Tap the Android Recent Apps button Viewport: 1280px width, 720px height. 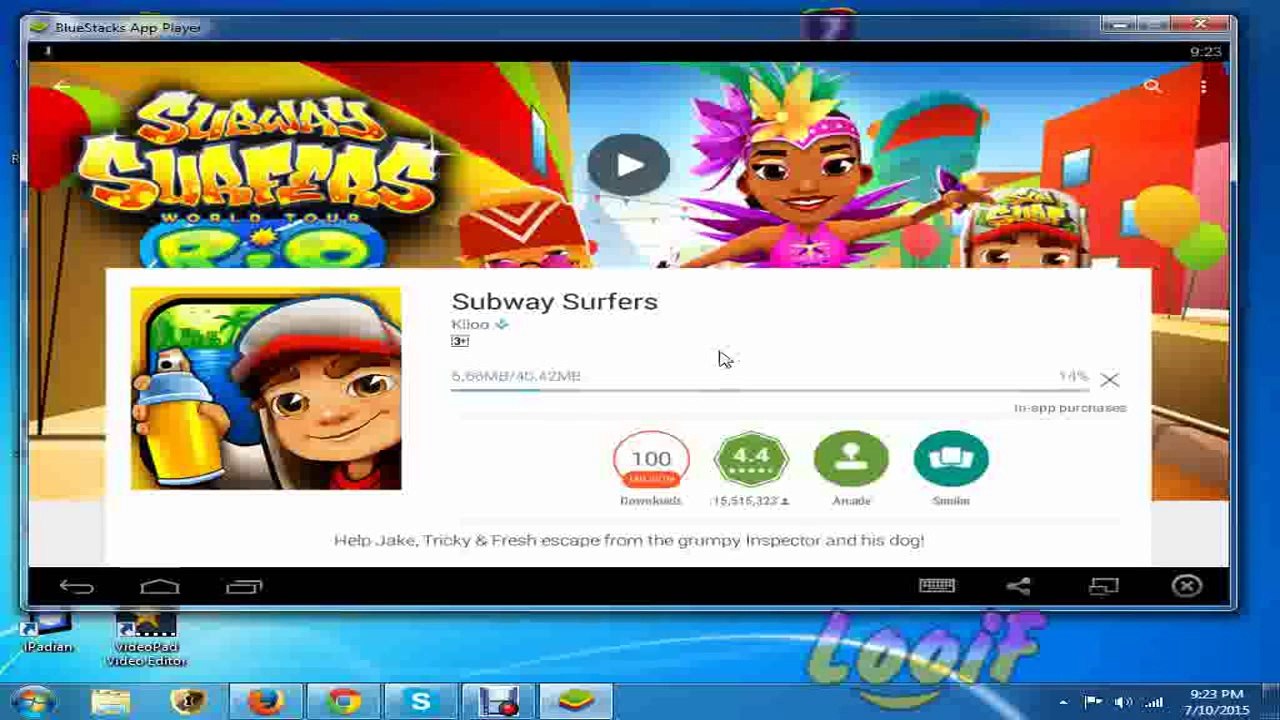tap(244, 587)
